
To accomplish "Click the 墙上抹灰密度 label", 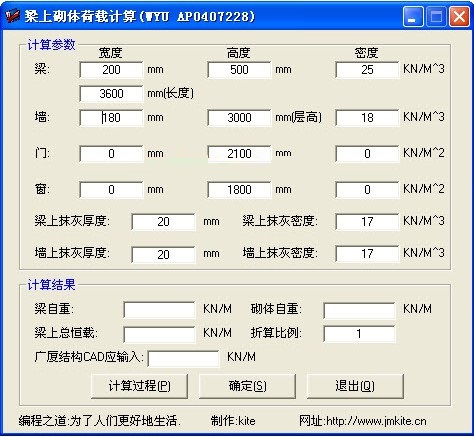I will click(x=280, y=253).
